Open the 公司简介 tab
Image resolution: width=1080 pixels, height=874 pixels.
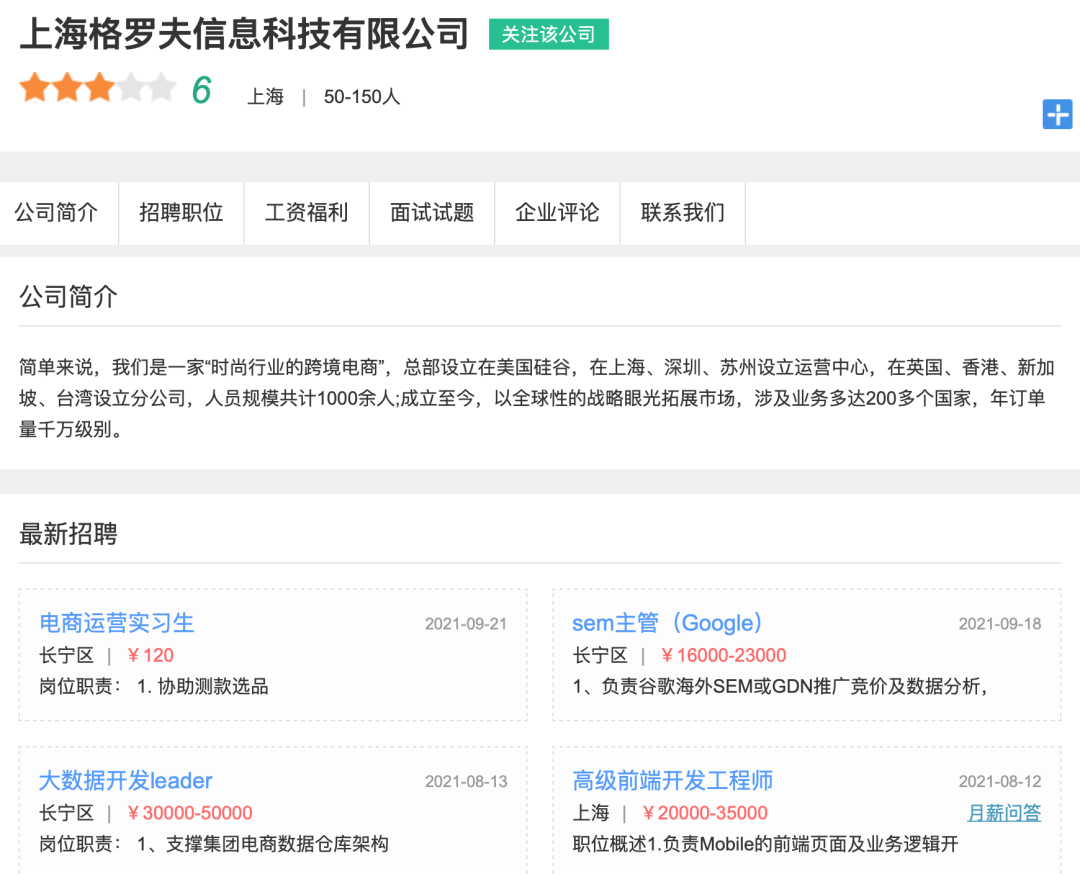click(x=56, y=213)
